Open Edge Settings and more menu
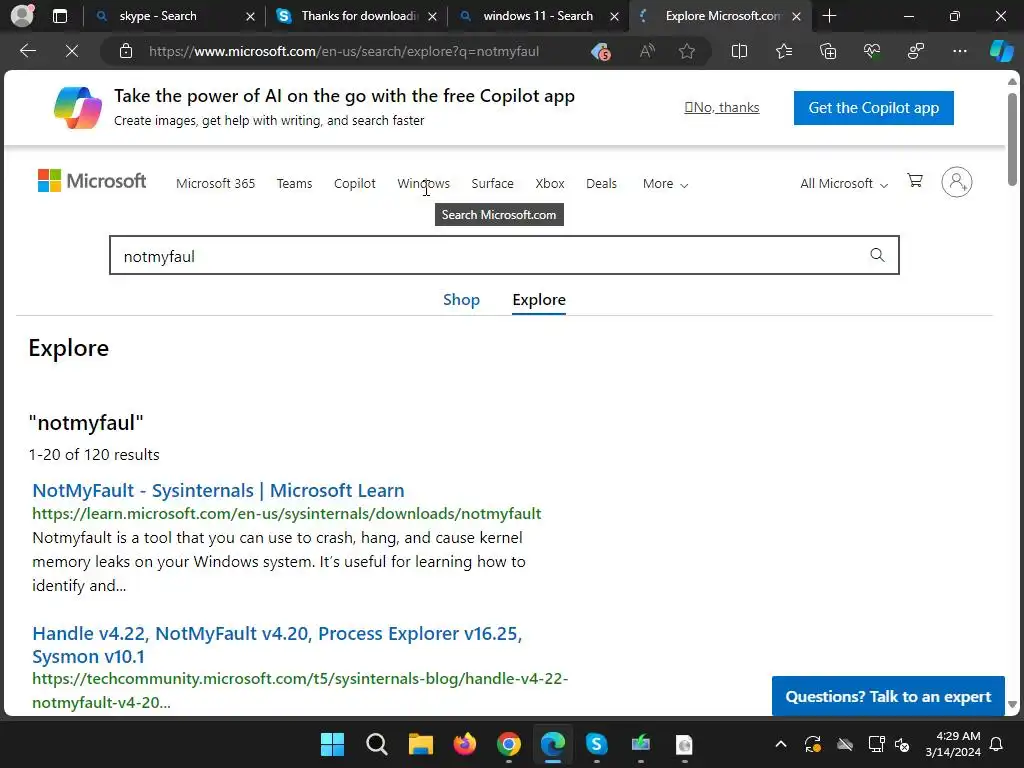Viewport: 1024px width, 768px height. 959,51
